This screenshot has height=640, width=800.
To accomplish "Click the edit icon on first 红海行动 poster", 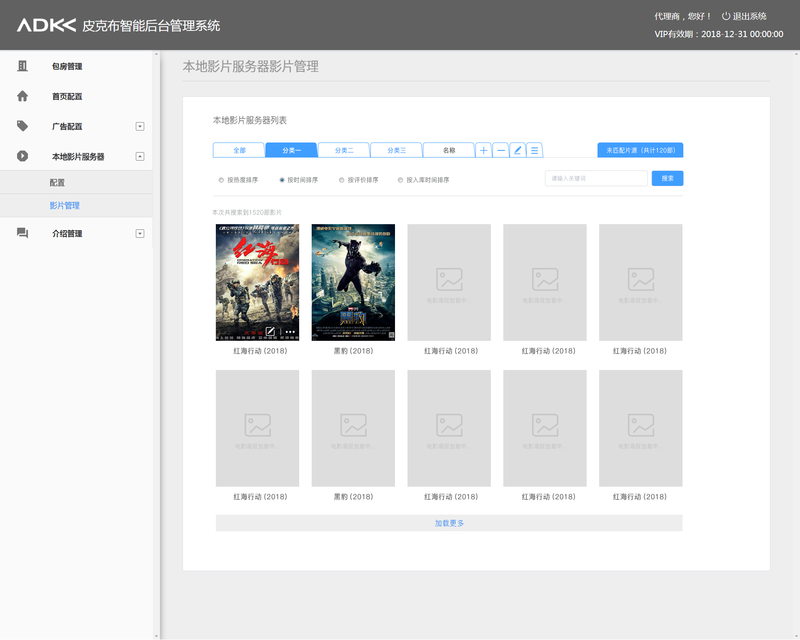I will tap(270, 331).
